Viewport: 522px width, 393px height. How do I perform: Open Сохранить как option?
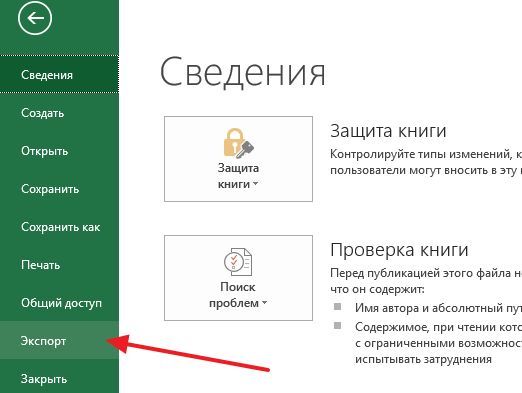tap(59, 227)
